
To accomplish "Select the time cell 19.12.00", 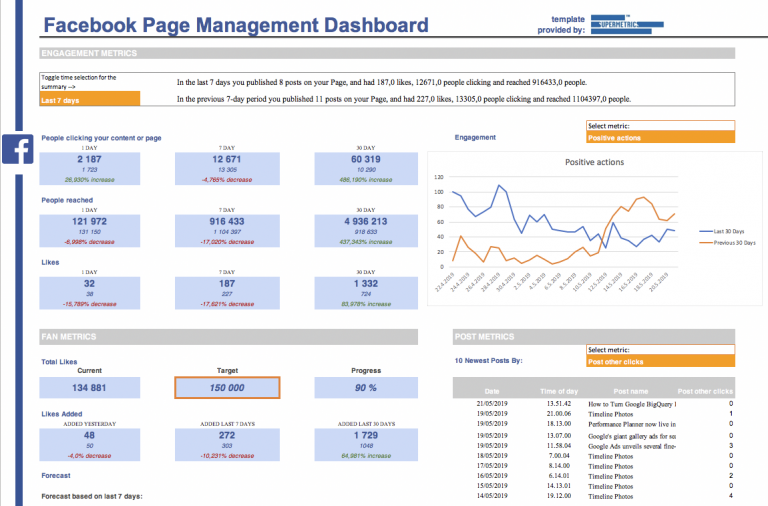I will (x=559, y=496).
